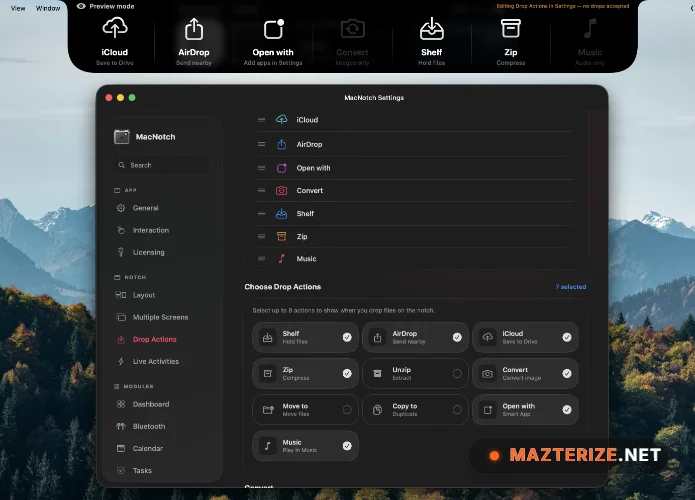This screenshot has width=695, height=500.
Task: Deselect the Open with Smart App checkbox
Action: pos(567,410)
